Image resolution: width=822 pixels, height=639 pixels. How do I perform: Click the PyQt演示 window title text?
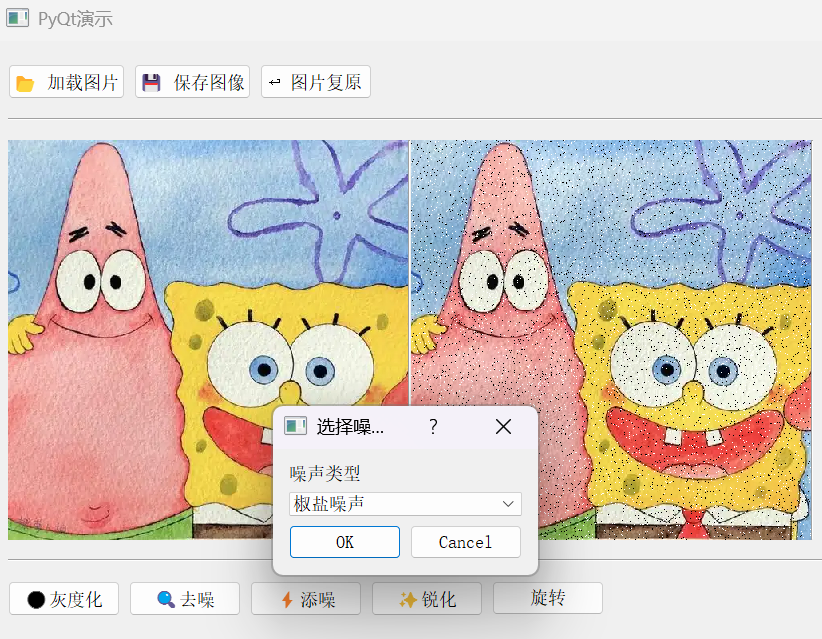tap(75, 19)
